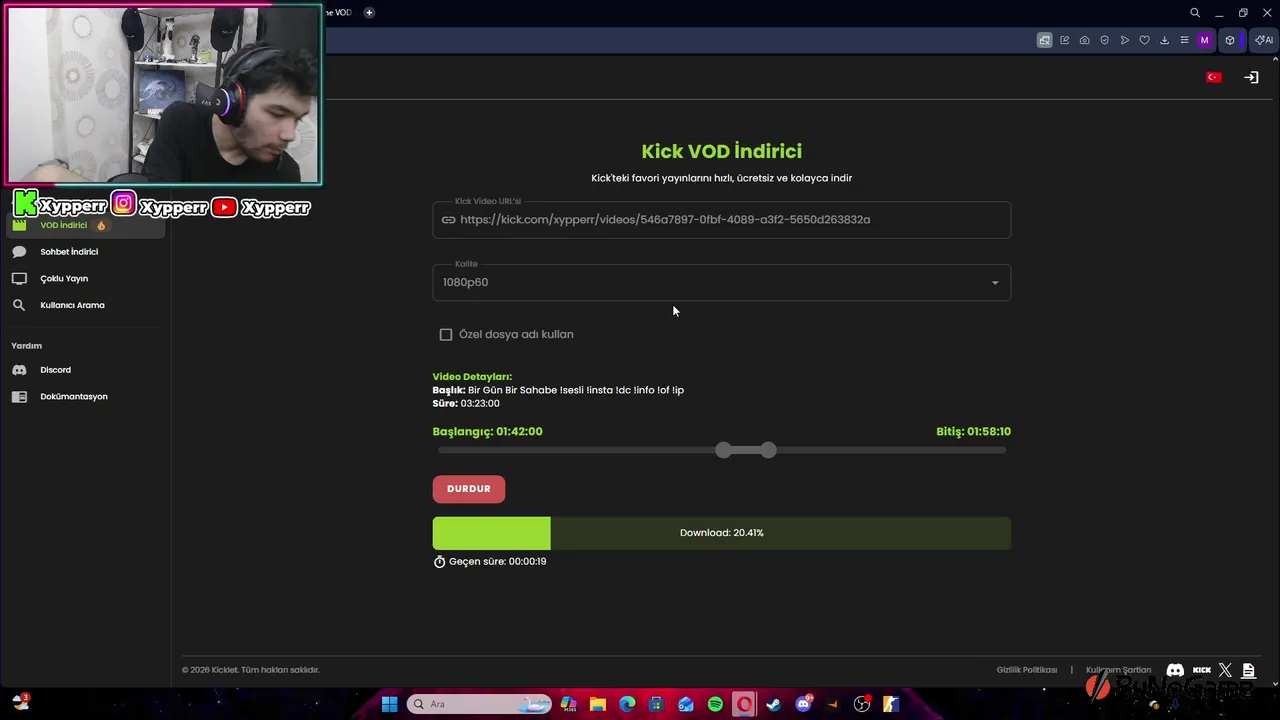This screenshot has width=1280, height=720.
Task: Open Gizlilik Politikası link
Action: [x=1026, y=670]
